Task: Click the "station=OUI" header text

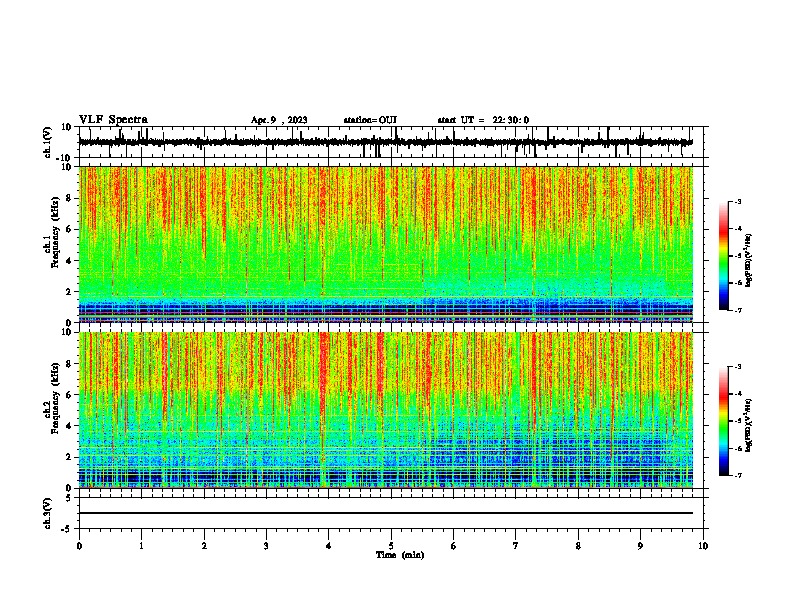Action: click(370, 120)
